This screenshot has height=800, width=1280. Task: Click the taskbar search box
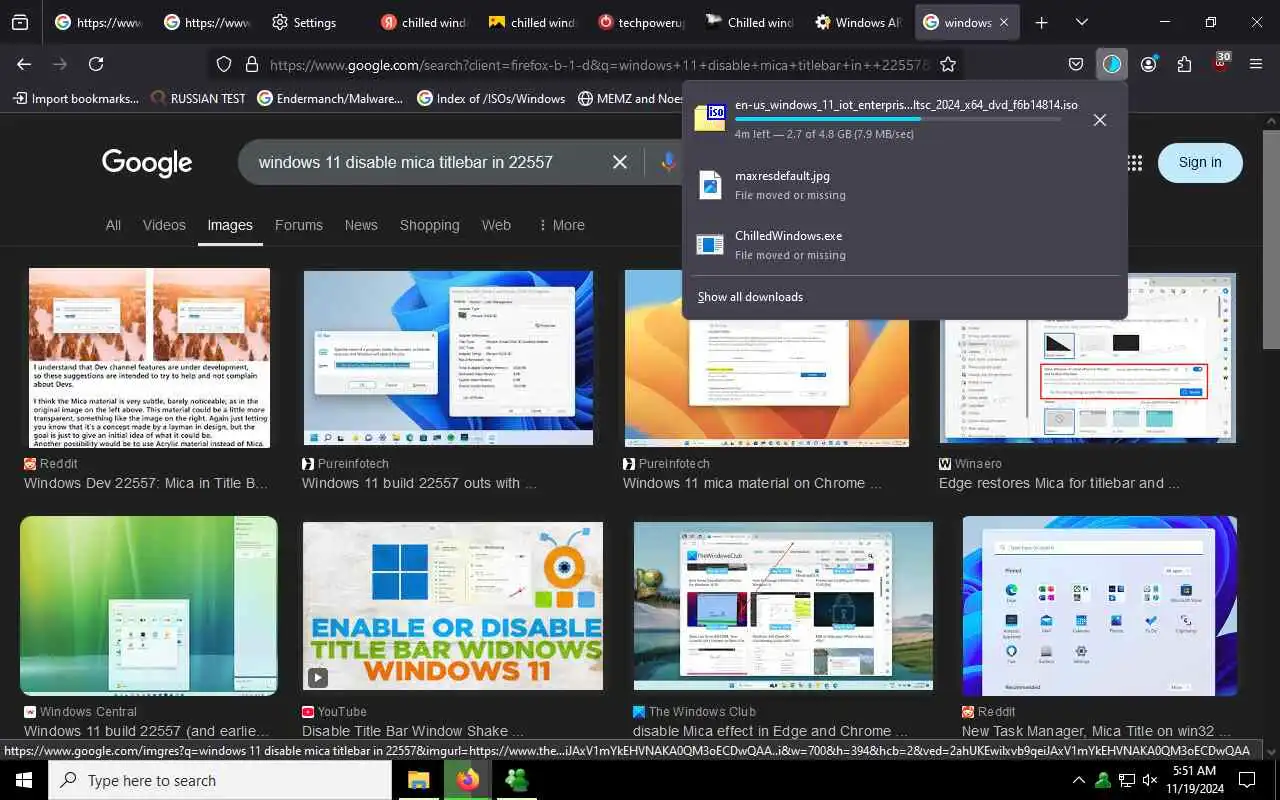click(220, 780)
